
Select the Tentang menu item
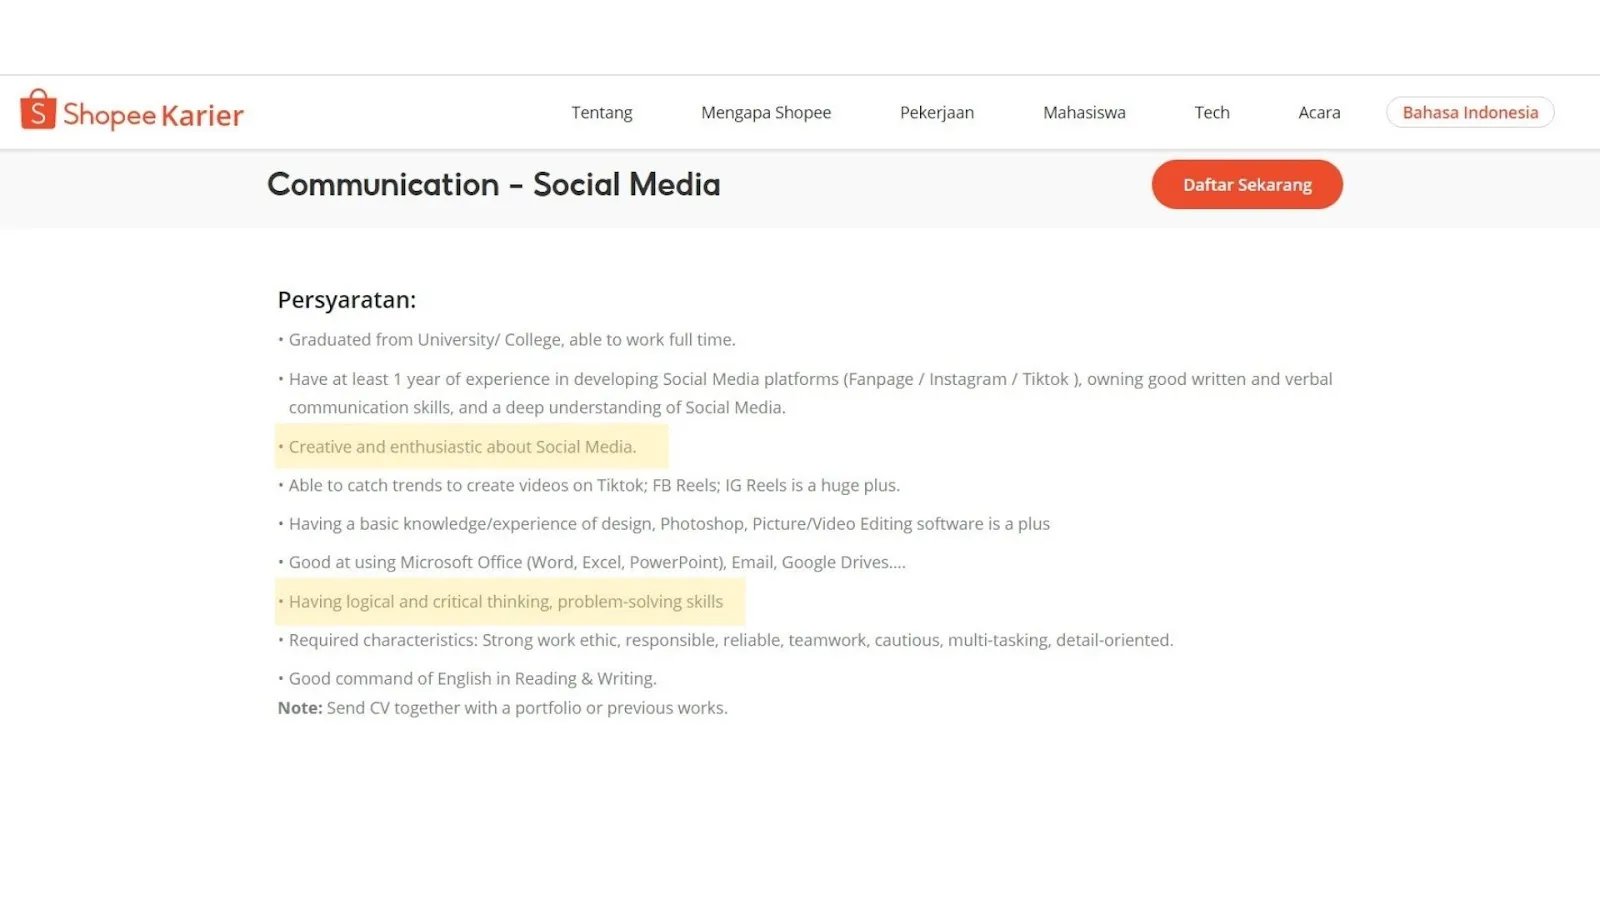601,112
